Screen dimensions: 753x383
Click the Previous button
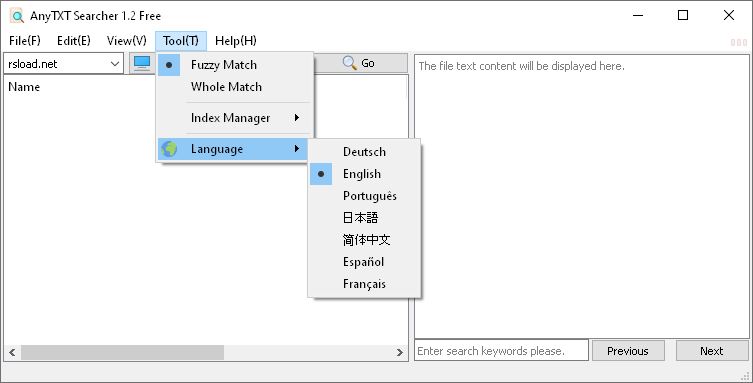click(628, 351)
